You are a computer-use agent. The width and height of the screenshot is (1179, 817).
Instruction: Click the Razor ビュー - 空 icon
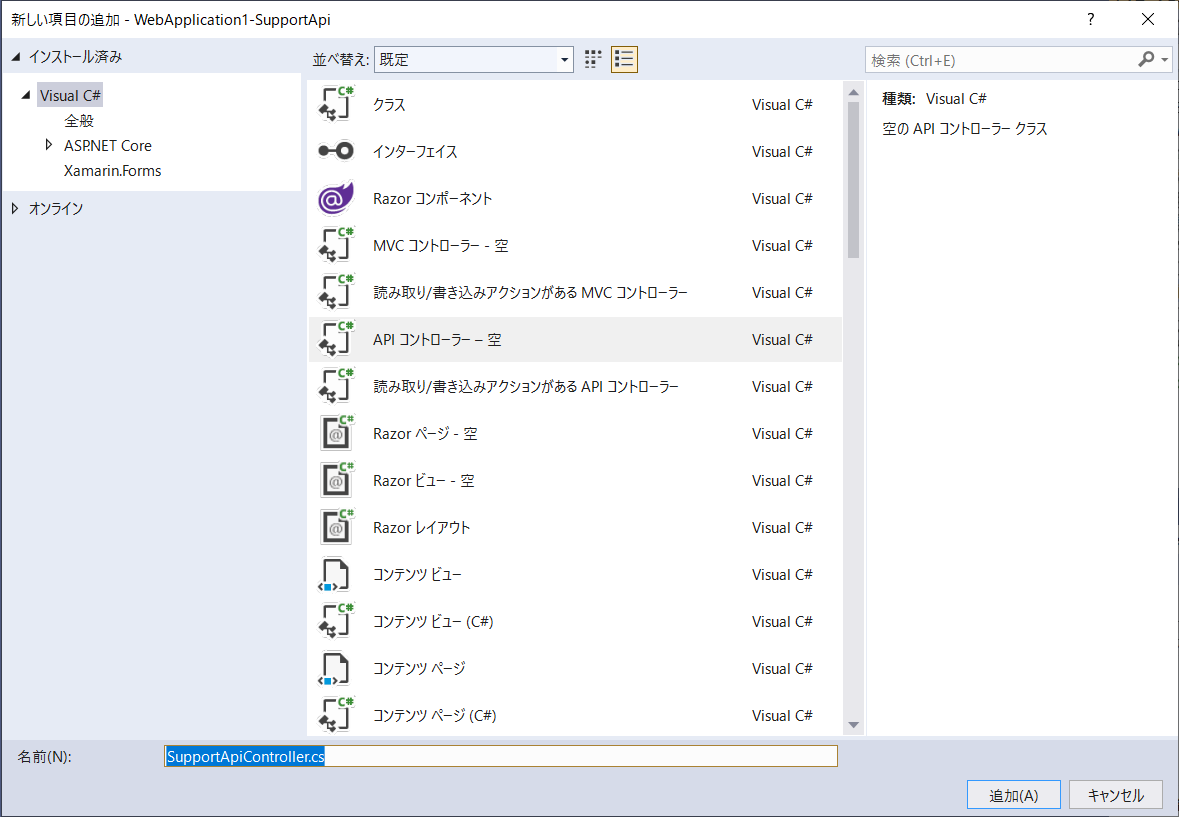click(x=336, y=480)
